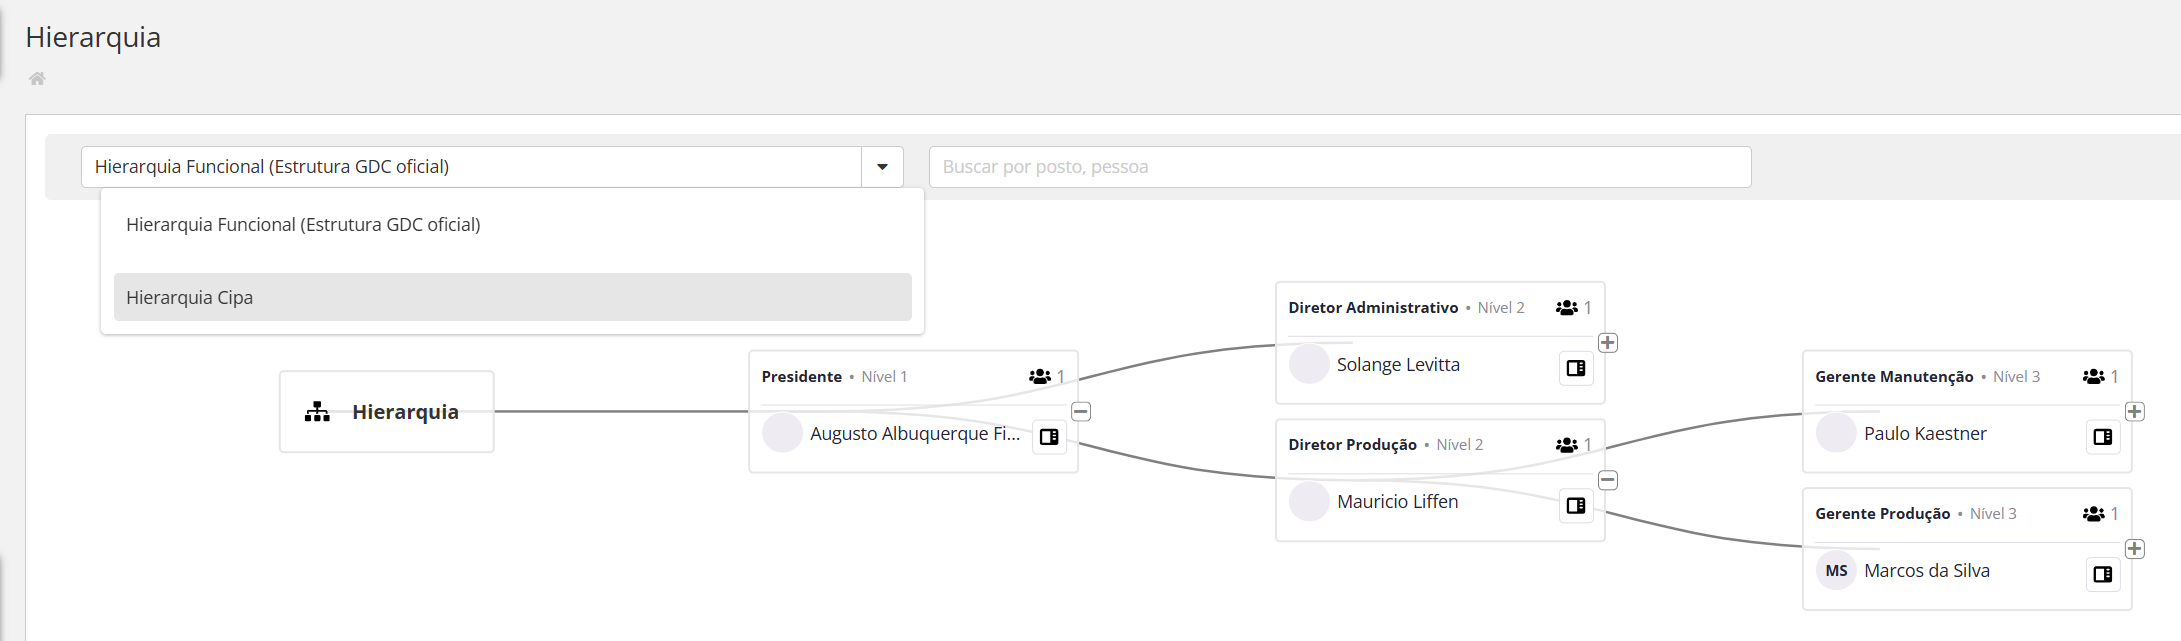Click the MS avatar of Marcos da Silva

(1836, 571)
